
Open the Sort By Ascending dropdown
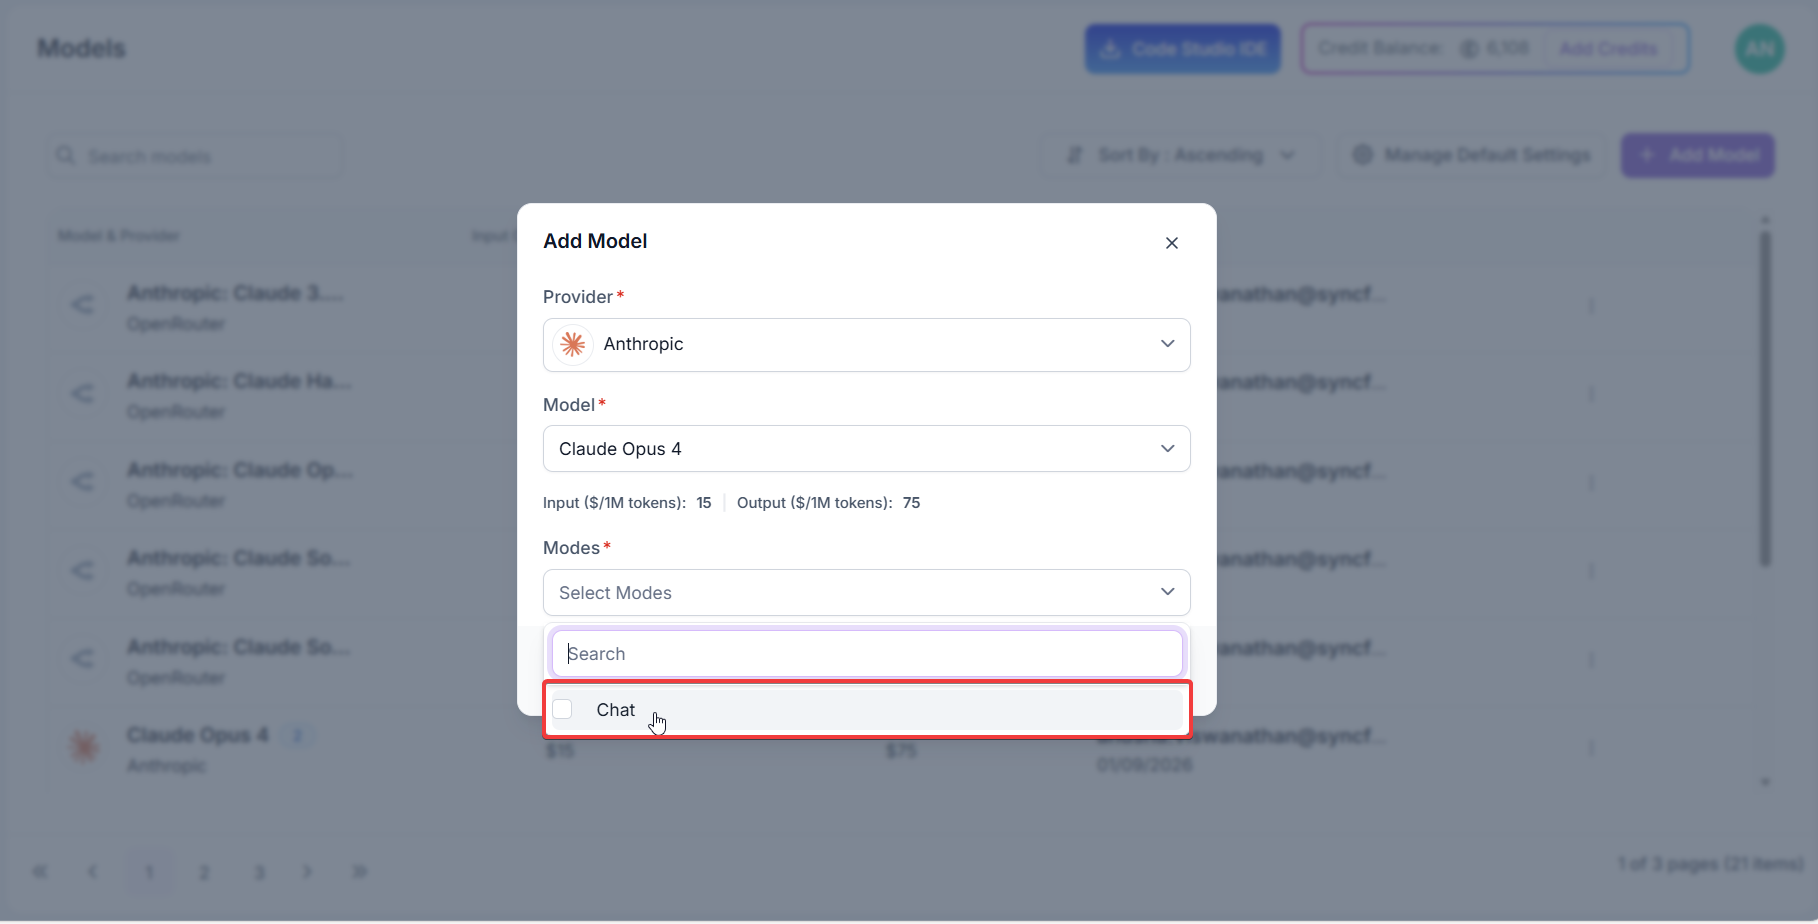[1180, 155]
